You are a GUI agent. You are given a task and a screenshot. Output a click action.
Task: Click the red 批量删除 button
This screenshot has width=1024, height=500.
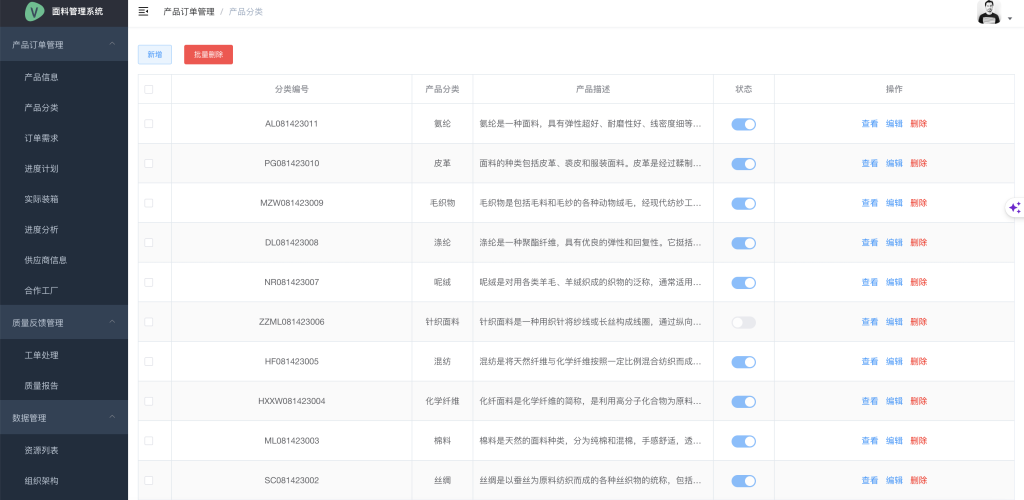pos(208,55)
